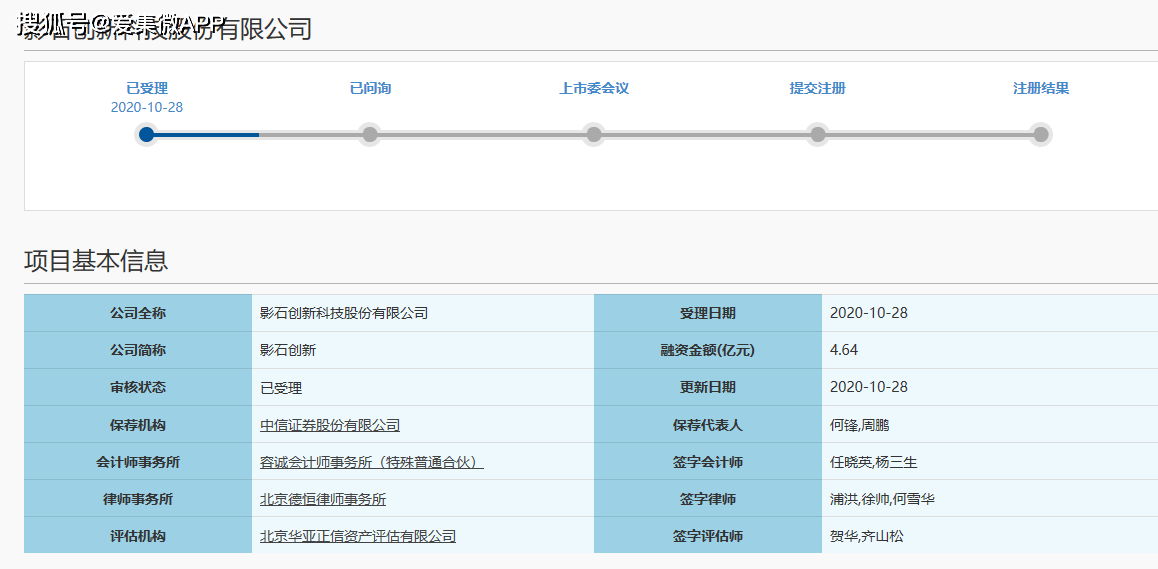The width and height of the screenshot is (1158, 569).
Task: Click the 受理日期 label cell
Action: click(708, 313)
